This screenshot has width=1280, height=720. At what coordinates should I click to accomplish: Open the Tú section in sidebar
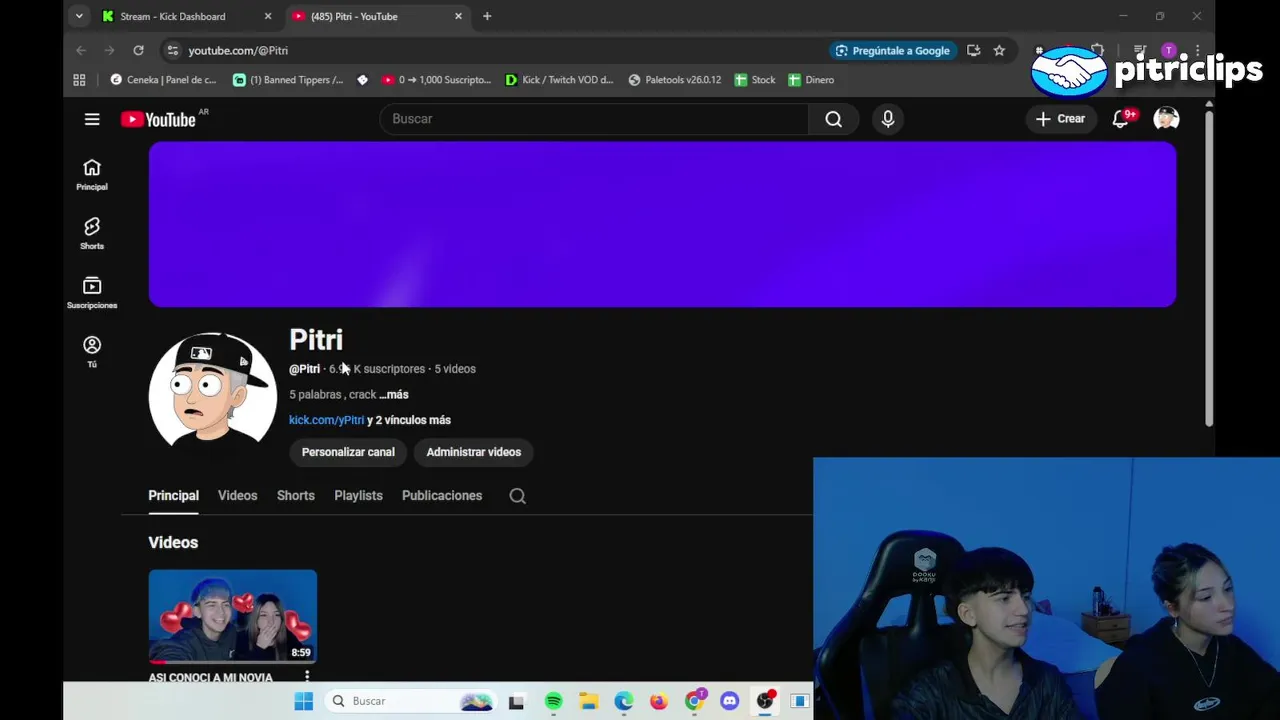pos(92,351)
